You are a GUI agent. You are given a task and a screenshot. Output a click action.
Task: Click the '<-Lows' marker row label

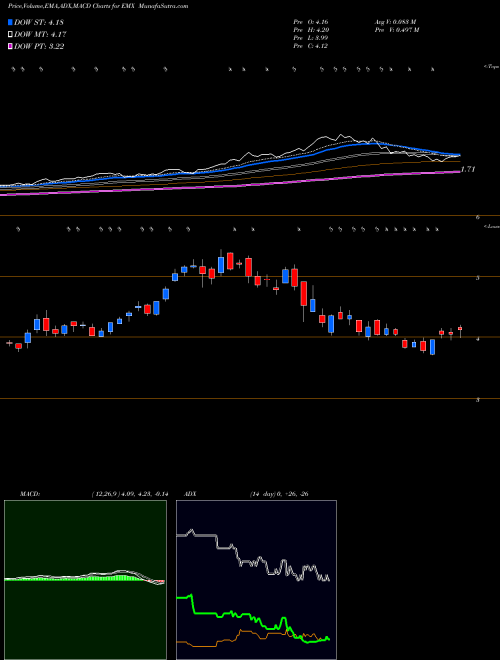click(x=491, y=226)
